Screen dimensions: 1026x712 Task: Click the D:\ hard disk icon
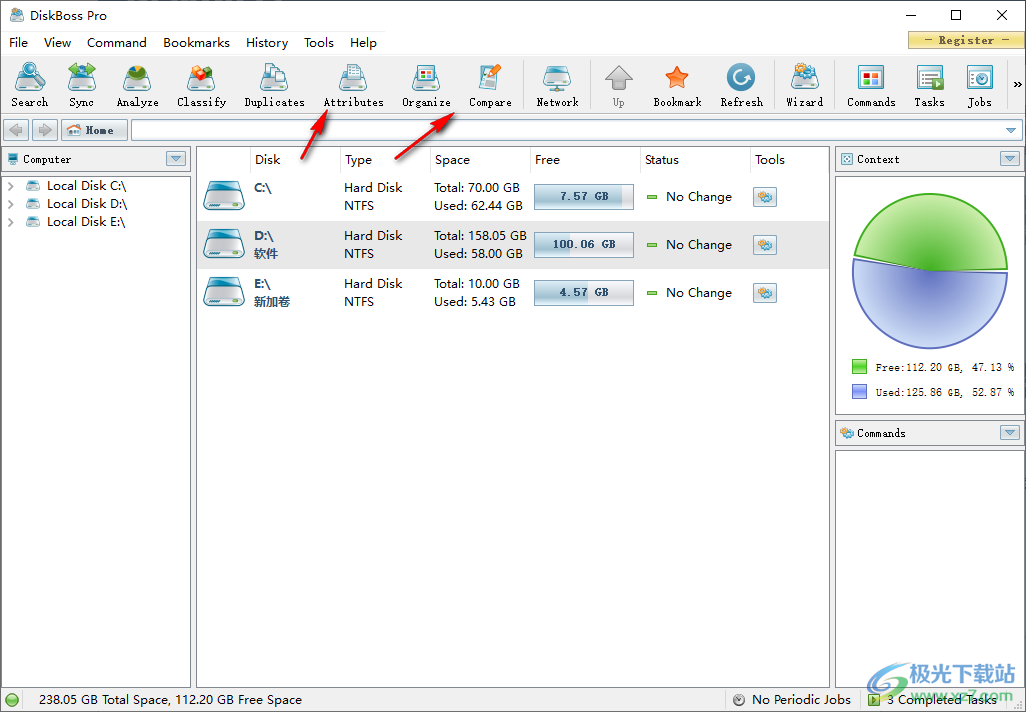point(224,244)
